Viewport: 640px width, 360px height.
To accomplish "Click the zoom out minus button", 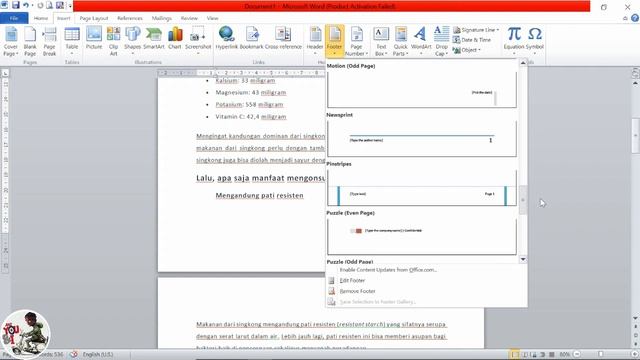I will pos(577,354).
